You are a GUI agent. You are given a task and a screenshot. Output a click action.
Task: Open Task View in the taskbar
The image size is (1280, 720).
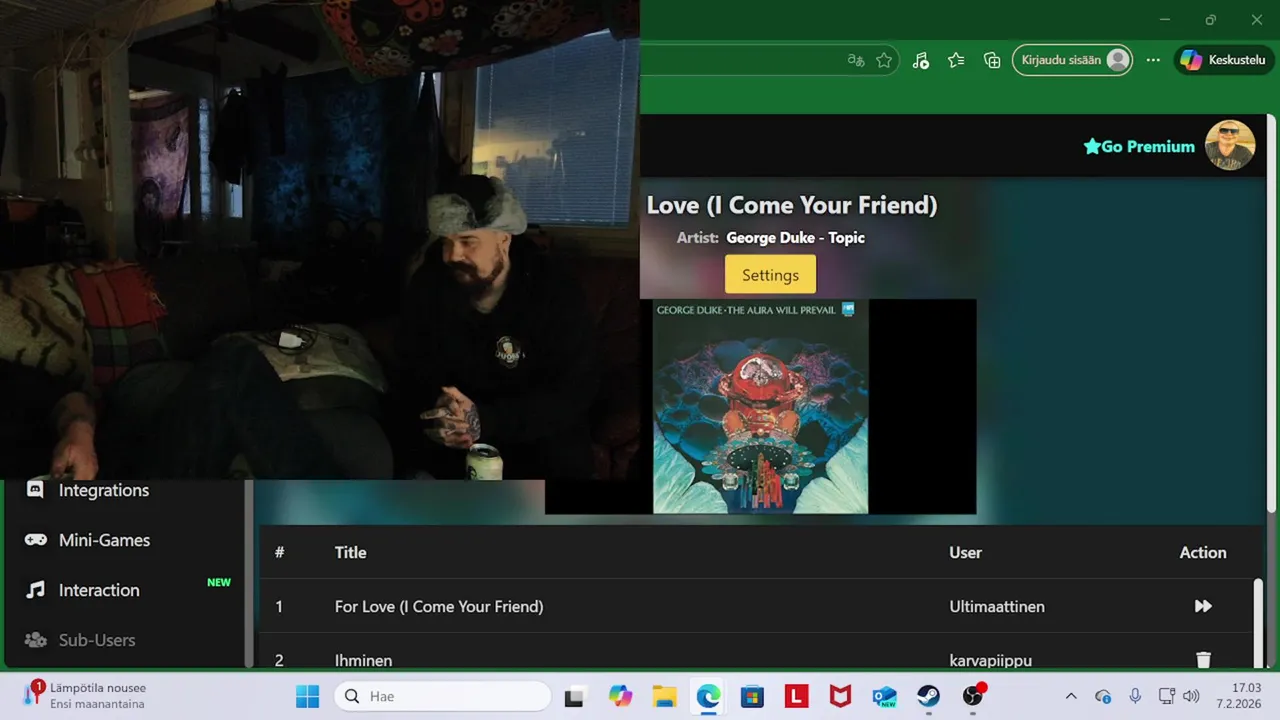coord(574,696)
